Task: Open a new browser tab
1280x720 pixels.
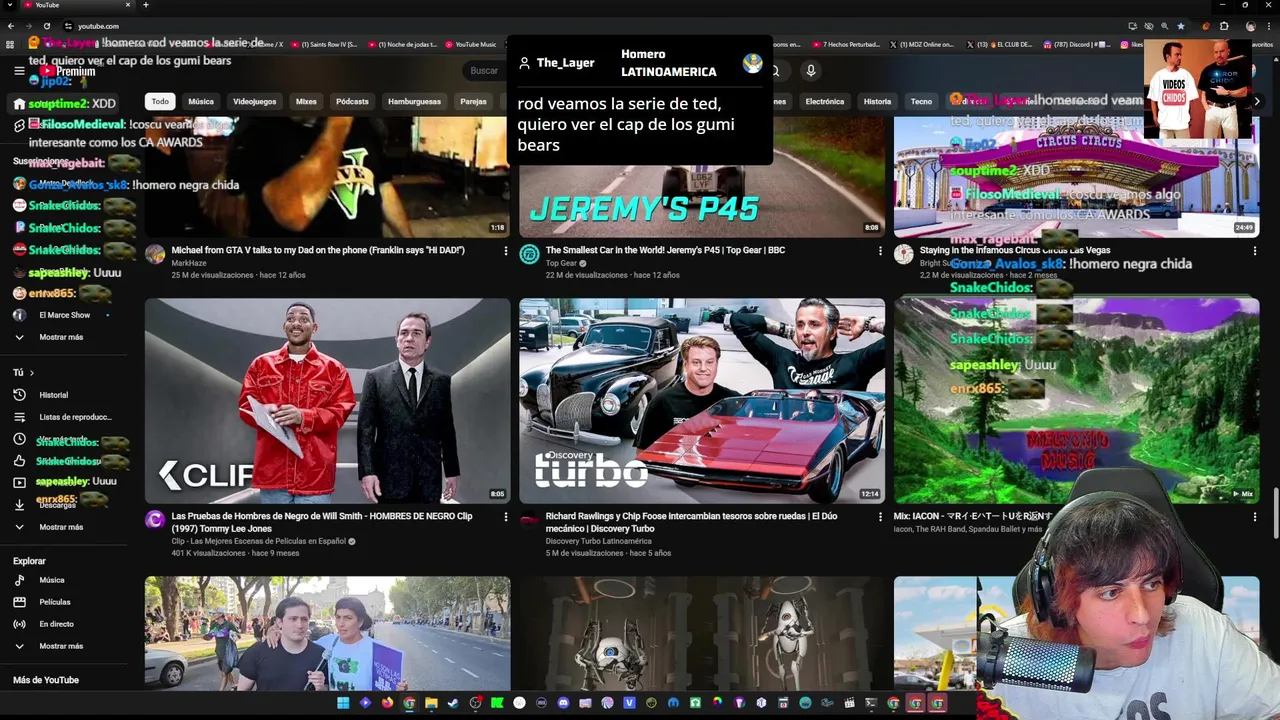Action: click(145, 5)
